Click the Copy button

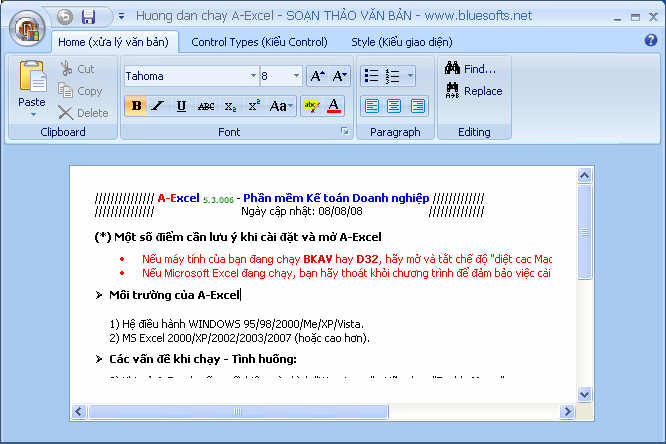[80, 91]
